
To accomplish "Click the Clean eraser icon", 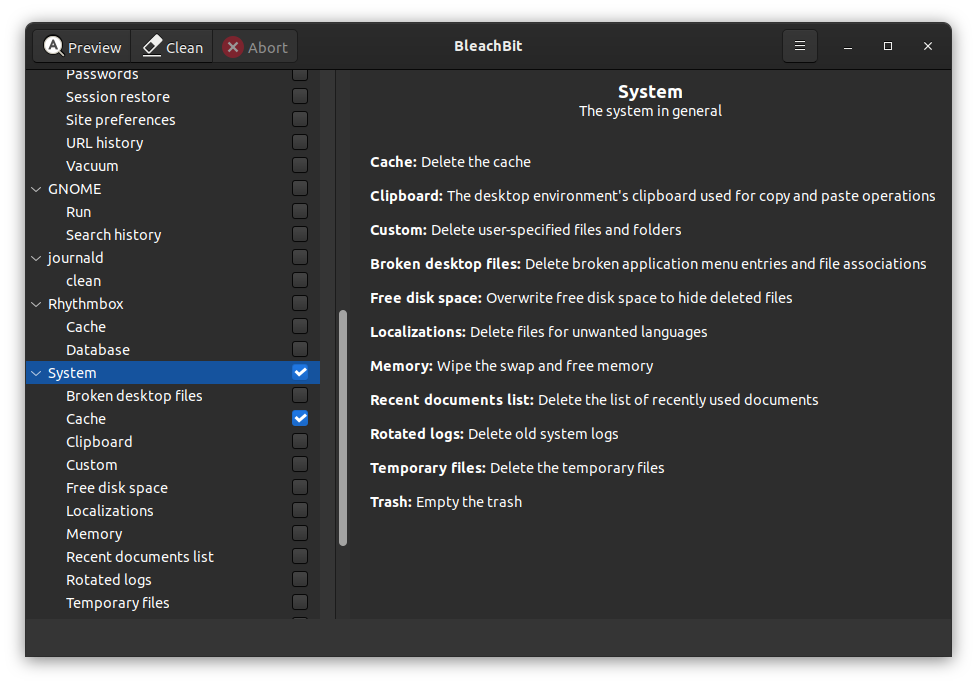I will pyautogui.click(x=152, y=46).
